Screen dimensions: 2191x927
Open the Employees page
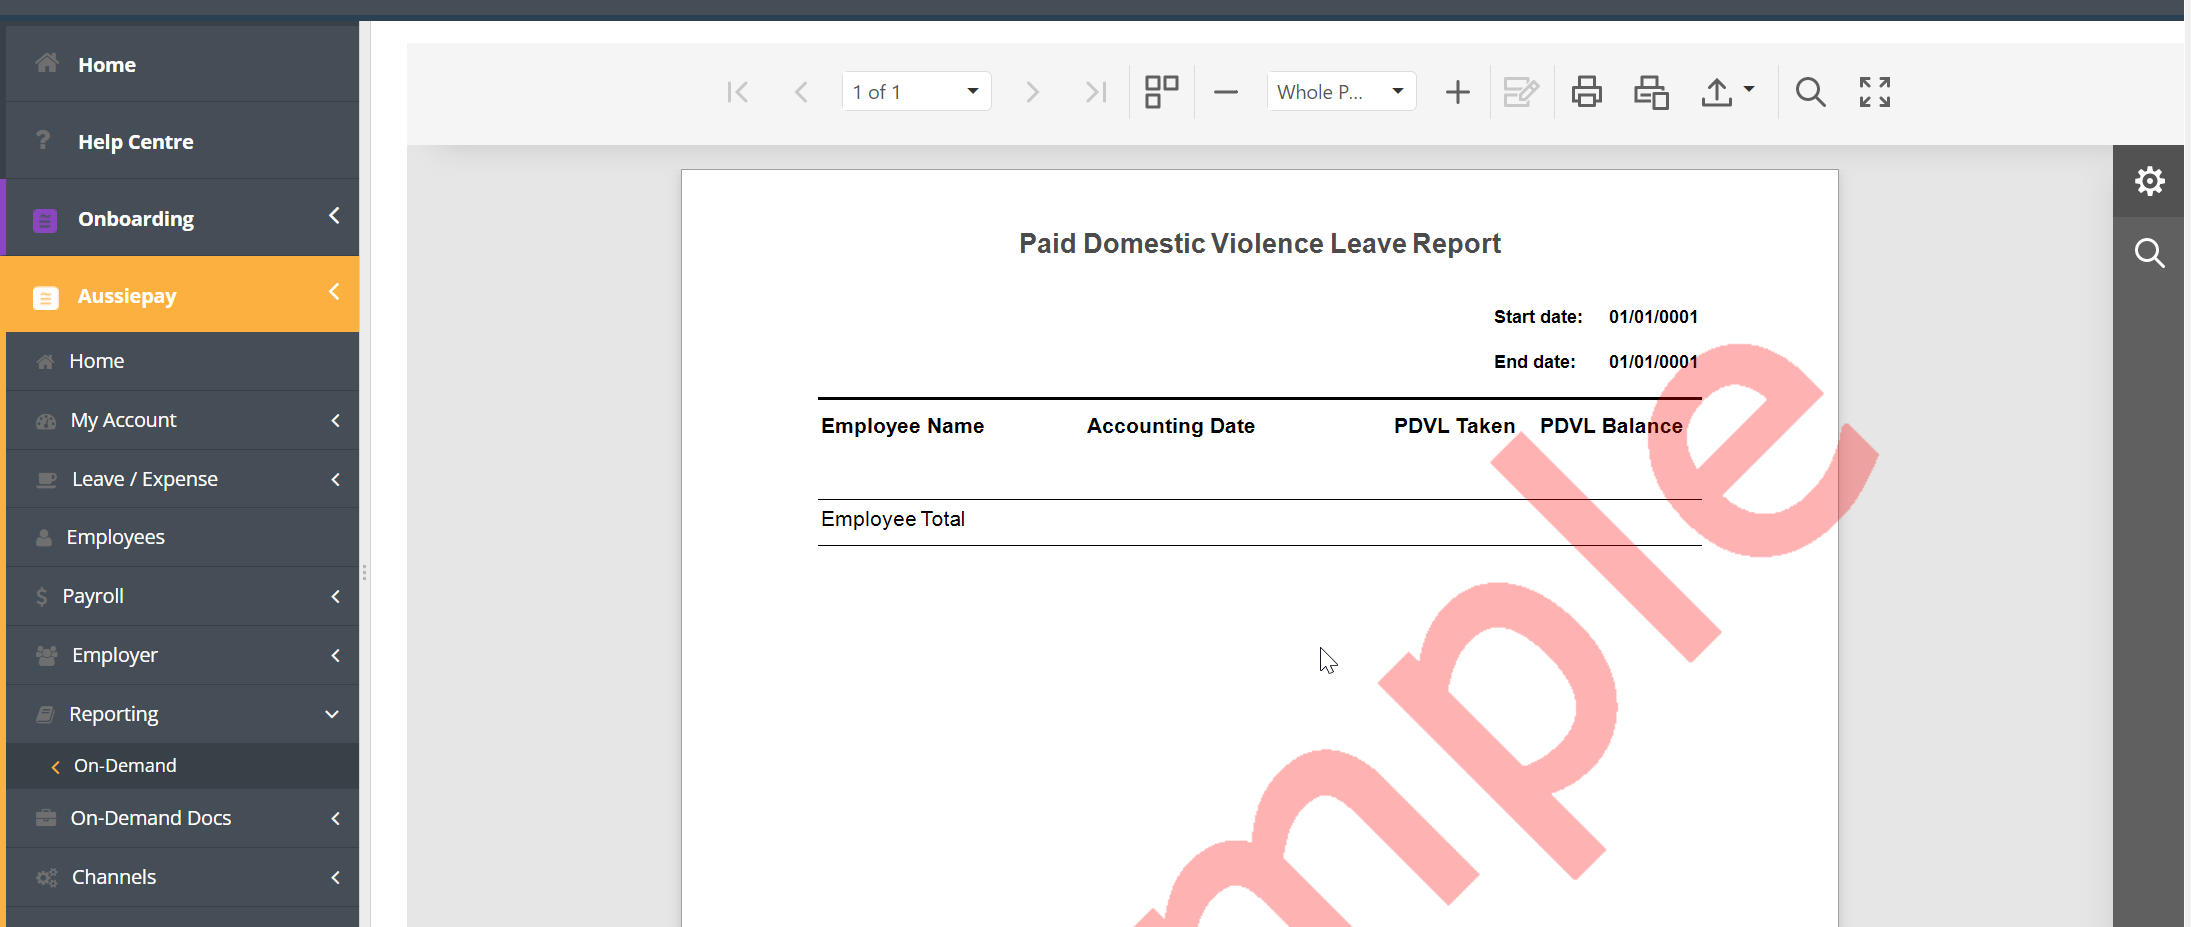tap(182, 537)
